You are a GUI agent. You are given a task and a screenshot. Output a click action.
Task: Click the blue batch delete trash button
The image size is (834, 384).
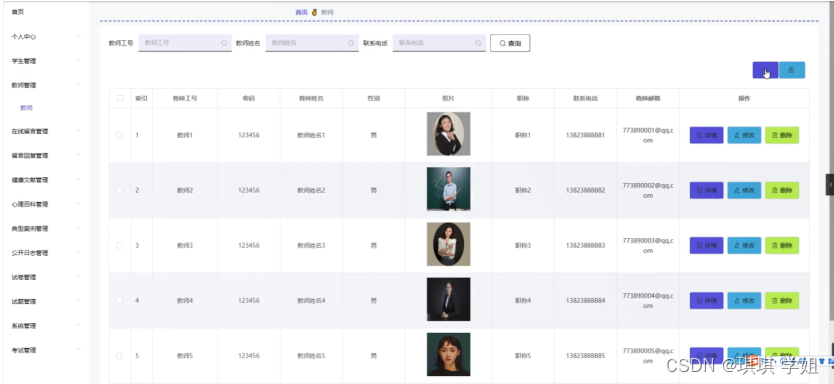791,70
